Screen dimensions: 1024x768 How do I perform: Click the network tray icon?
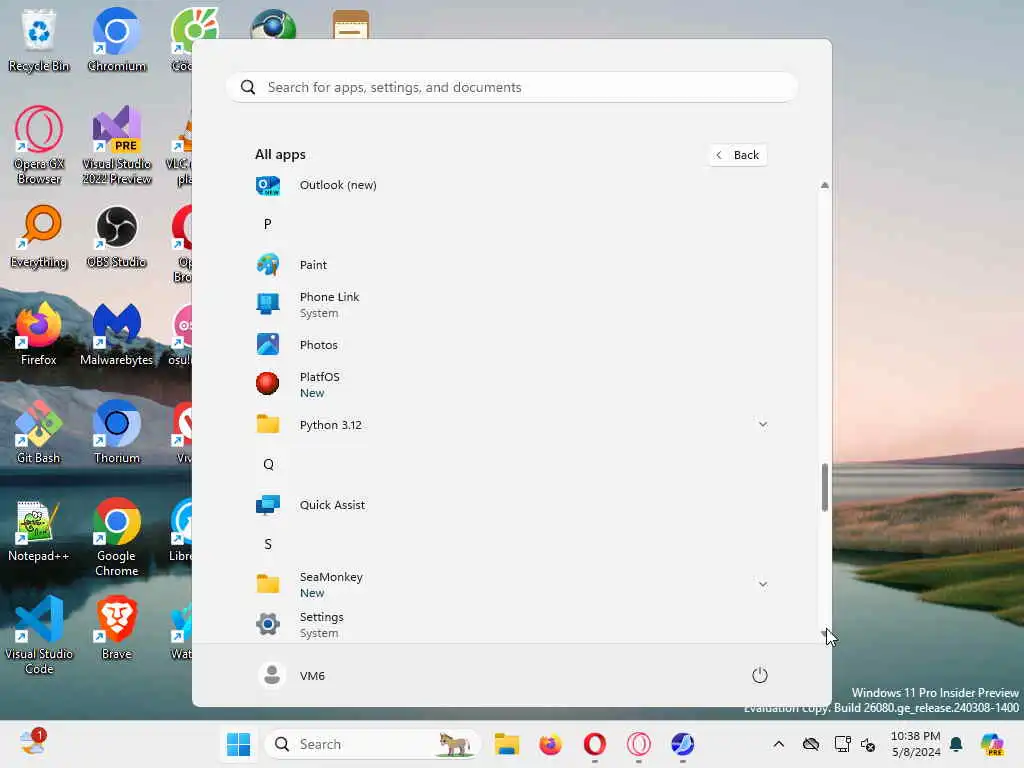(x=842, y=744)
